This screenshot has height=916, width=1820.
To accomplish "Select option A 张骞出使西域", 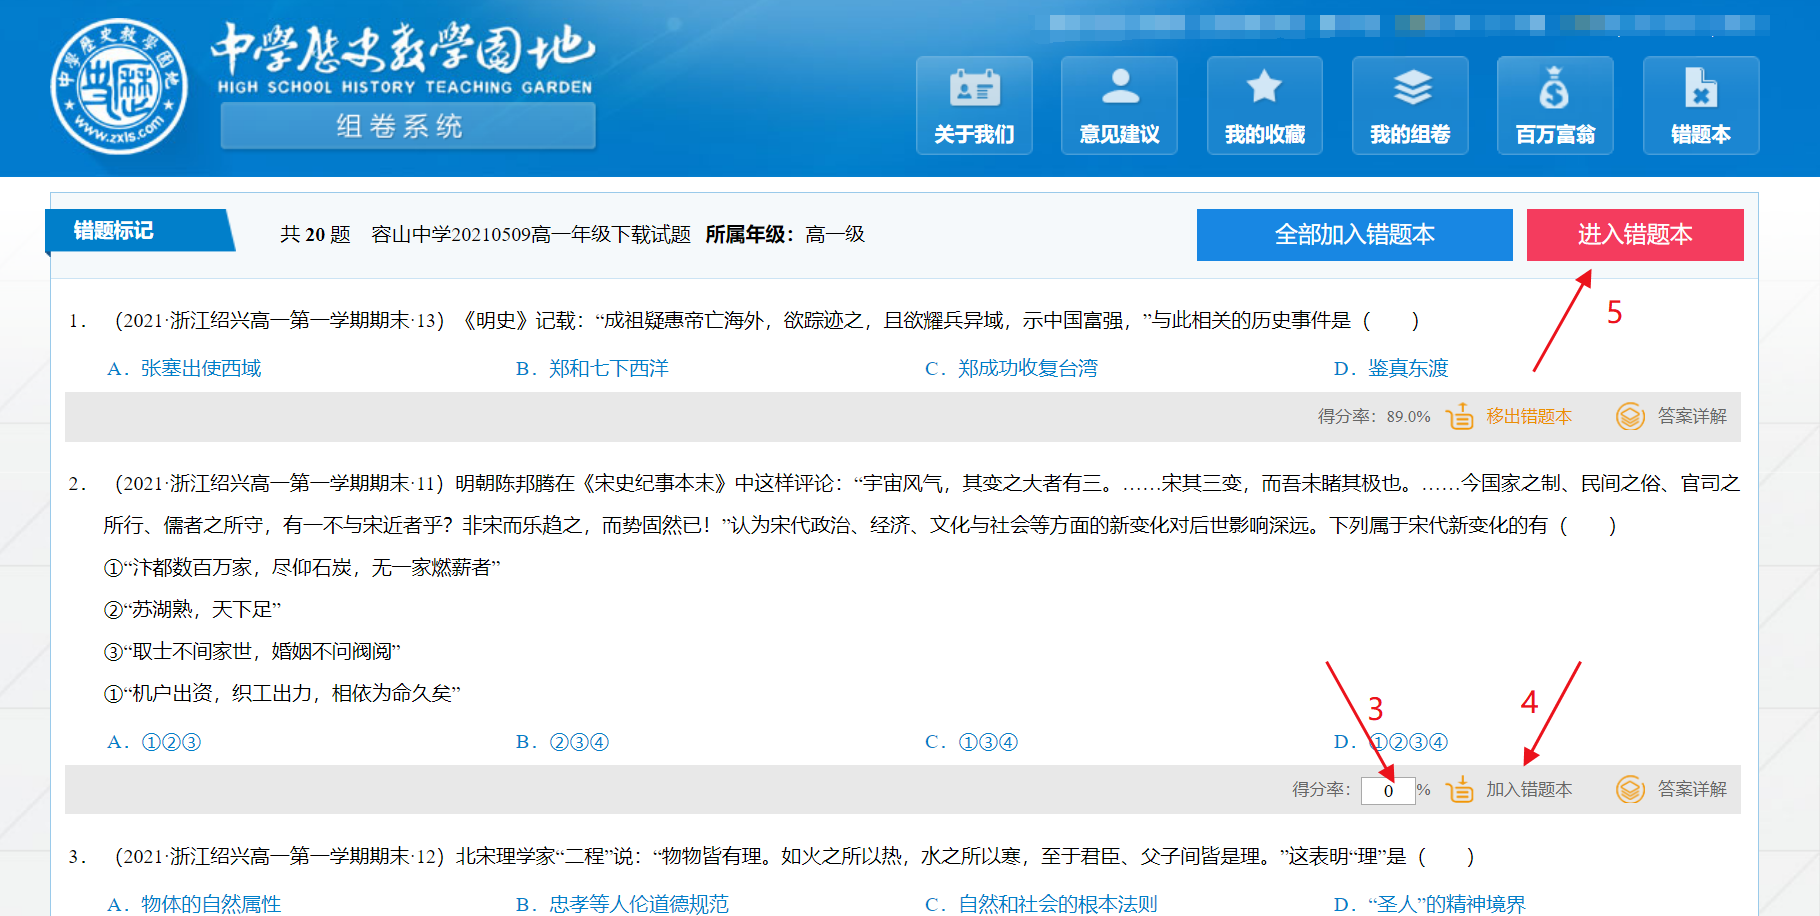I will point(184,369).
